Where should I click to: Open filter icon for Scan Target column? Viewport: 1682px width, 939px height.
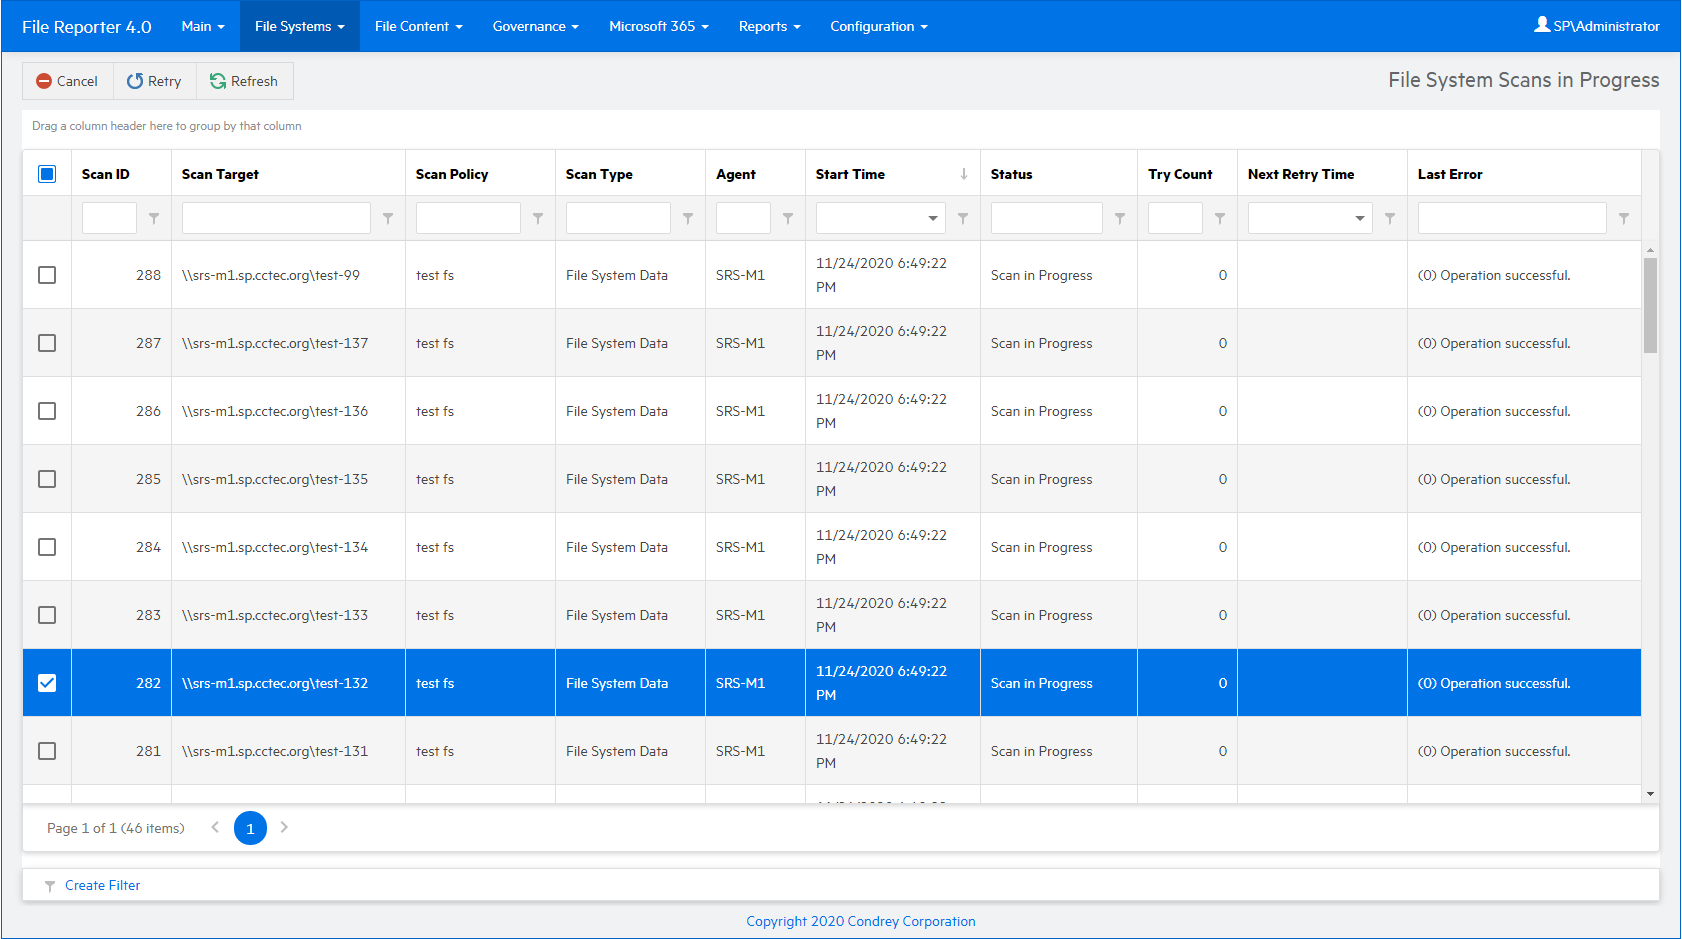388,218
